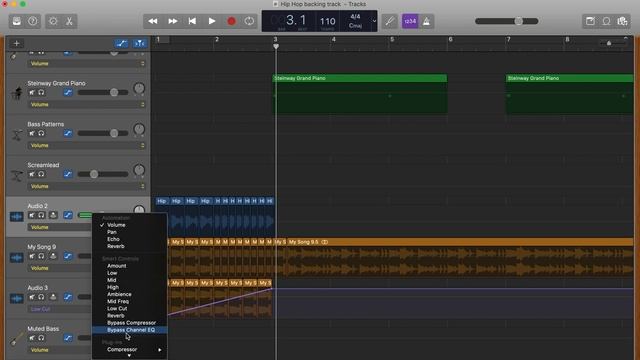
Task: Choose Bypass Compressor in the menu
Action: (x=130, y=322)
